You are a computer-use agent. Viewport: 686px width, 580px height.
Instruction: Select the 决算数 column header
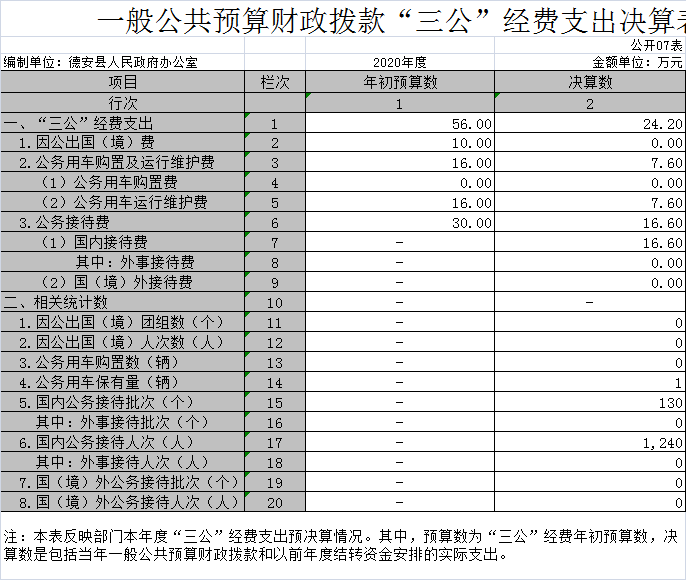[590, 82]
